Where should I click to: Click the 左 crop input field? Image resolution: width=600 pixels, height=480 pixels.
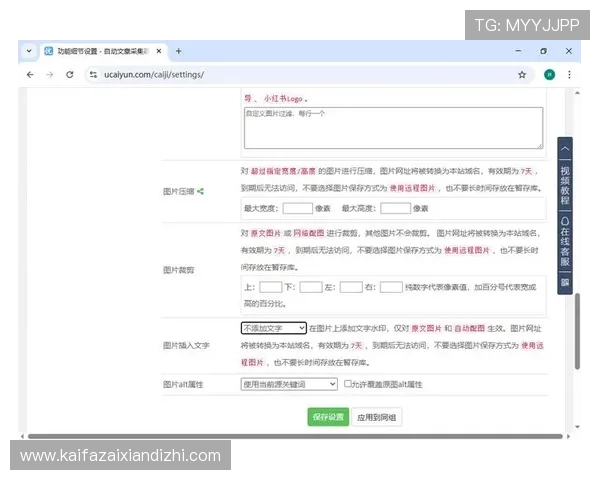pyautogui.click(x=351, y=287)
